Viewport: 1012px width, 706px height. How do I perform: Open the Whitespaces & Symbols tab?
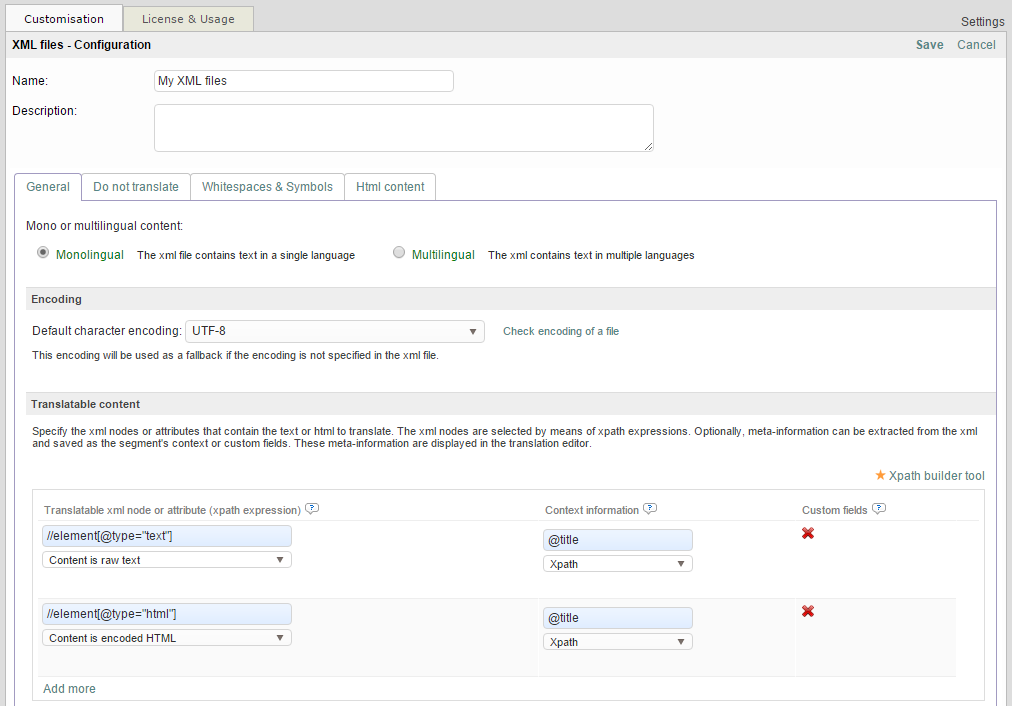click(267, 187)
